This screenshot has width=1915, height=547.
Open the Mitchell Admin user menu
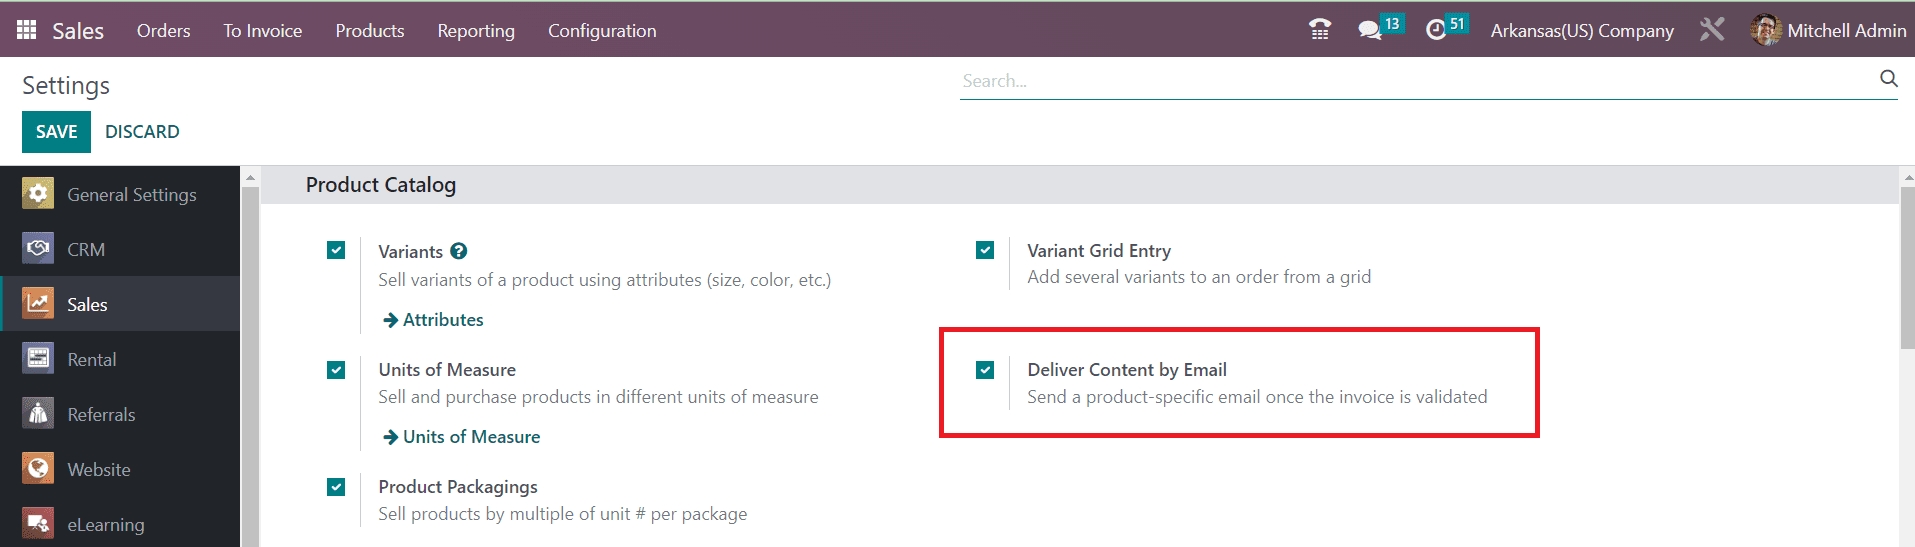click(x=1828, y=30)
